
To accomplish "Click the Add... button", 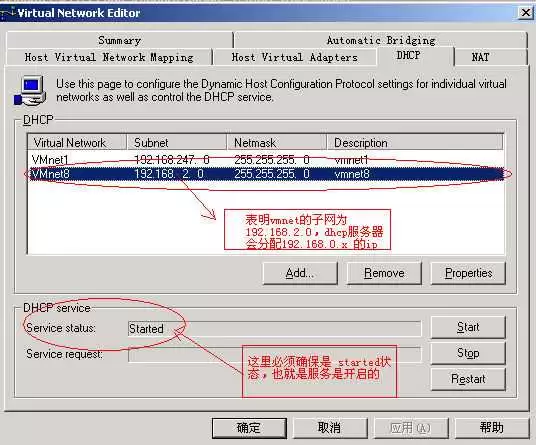I will tap(300, 273).
